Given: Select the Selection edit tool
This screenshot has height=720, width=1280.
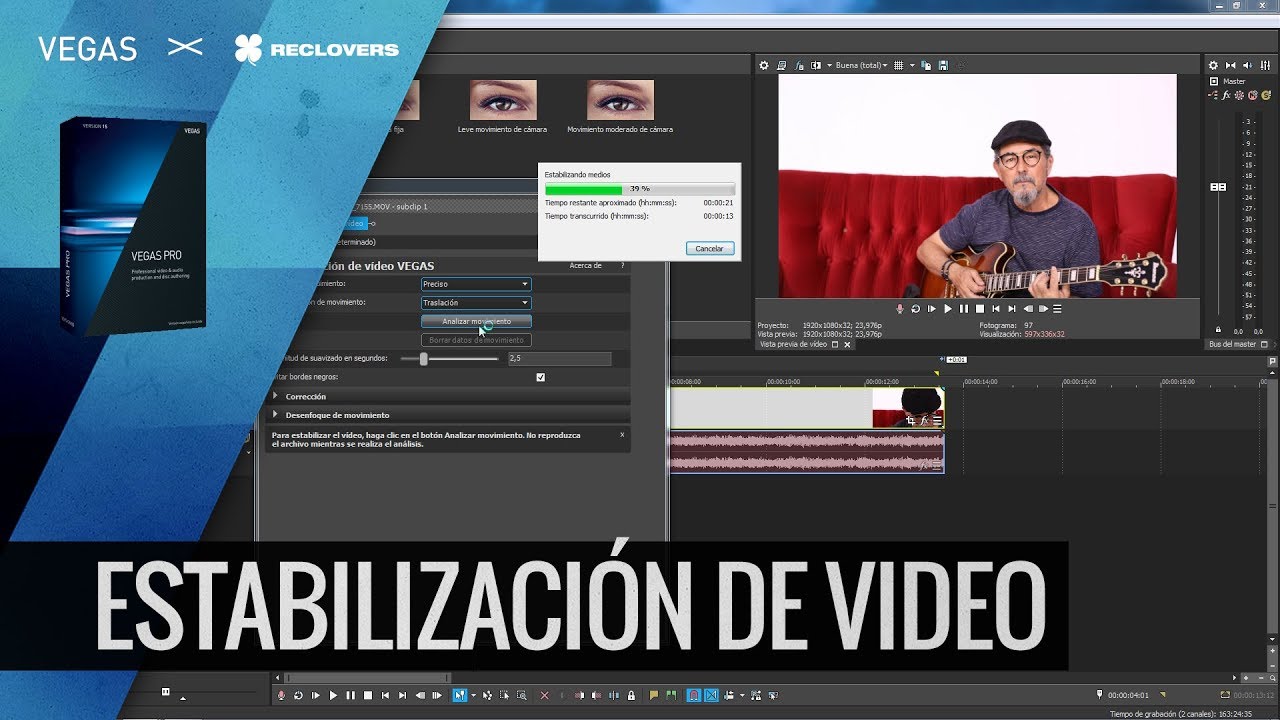Looking at the screenshot, I should 504,695.
